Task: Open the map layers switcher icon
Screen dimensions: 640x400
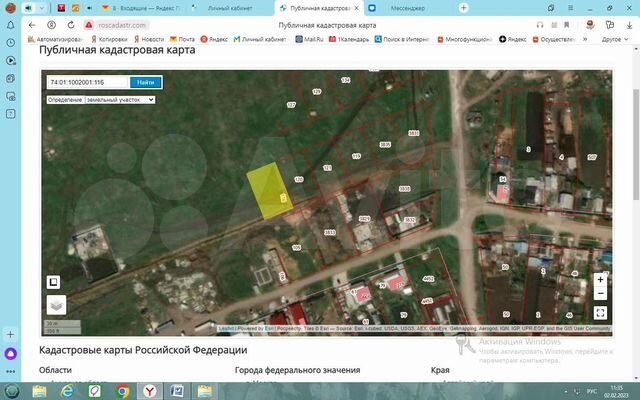Action: pos(57,306)
